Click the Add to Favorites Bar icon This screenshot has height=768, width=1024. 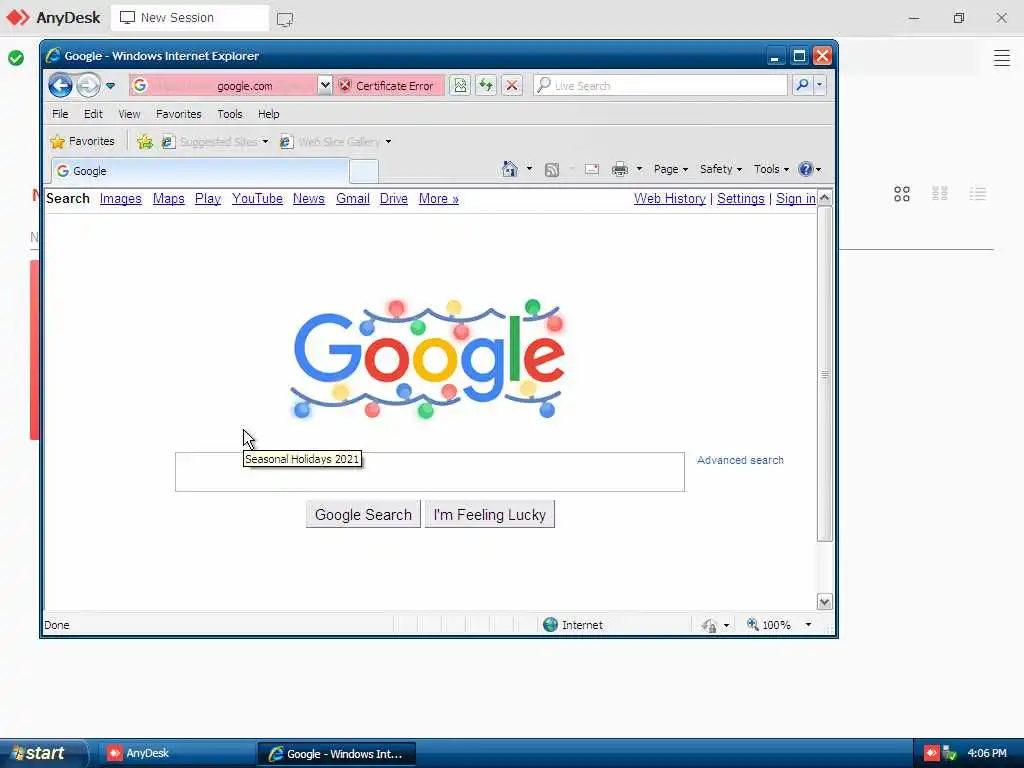[145, 141]
